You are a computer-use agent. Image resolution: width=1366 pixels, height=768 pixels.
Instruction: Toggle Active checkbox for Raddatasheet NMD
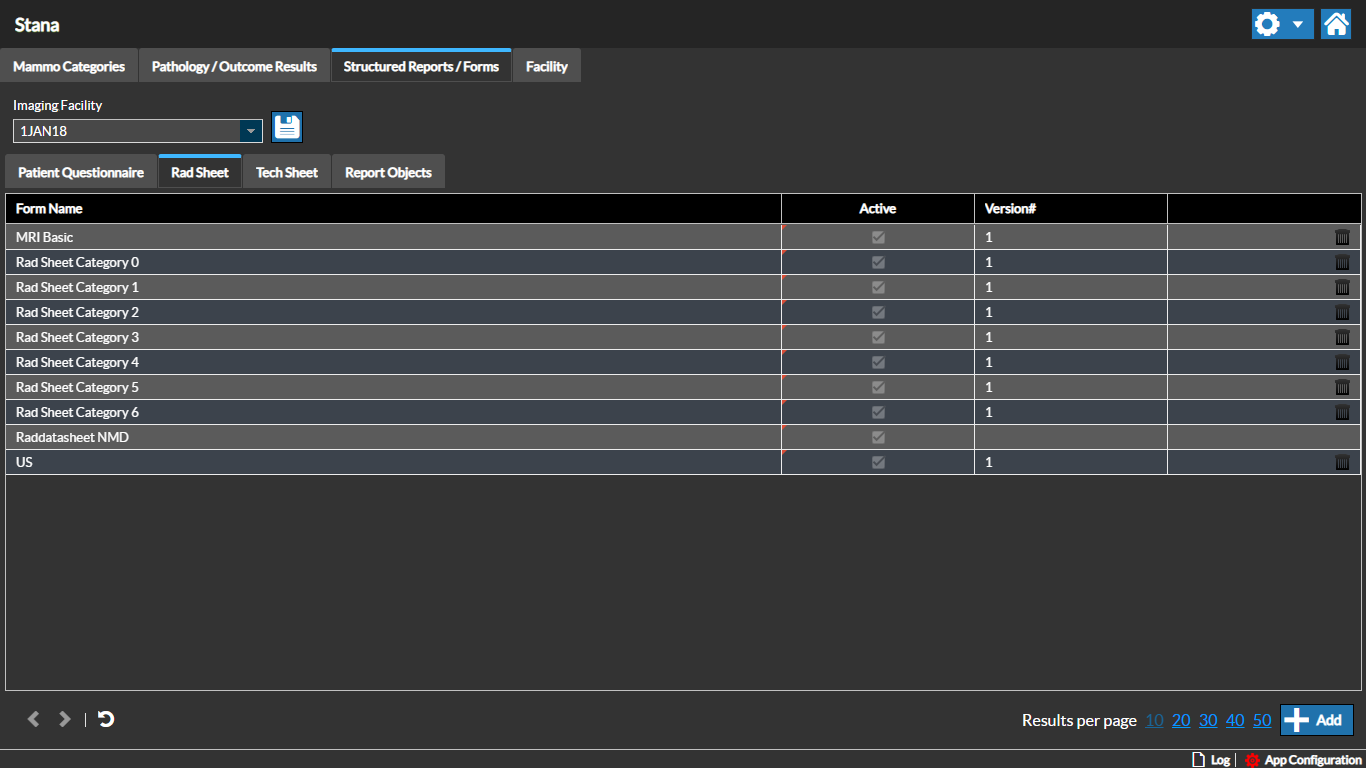click(x=878, y=437)
